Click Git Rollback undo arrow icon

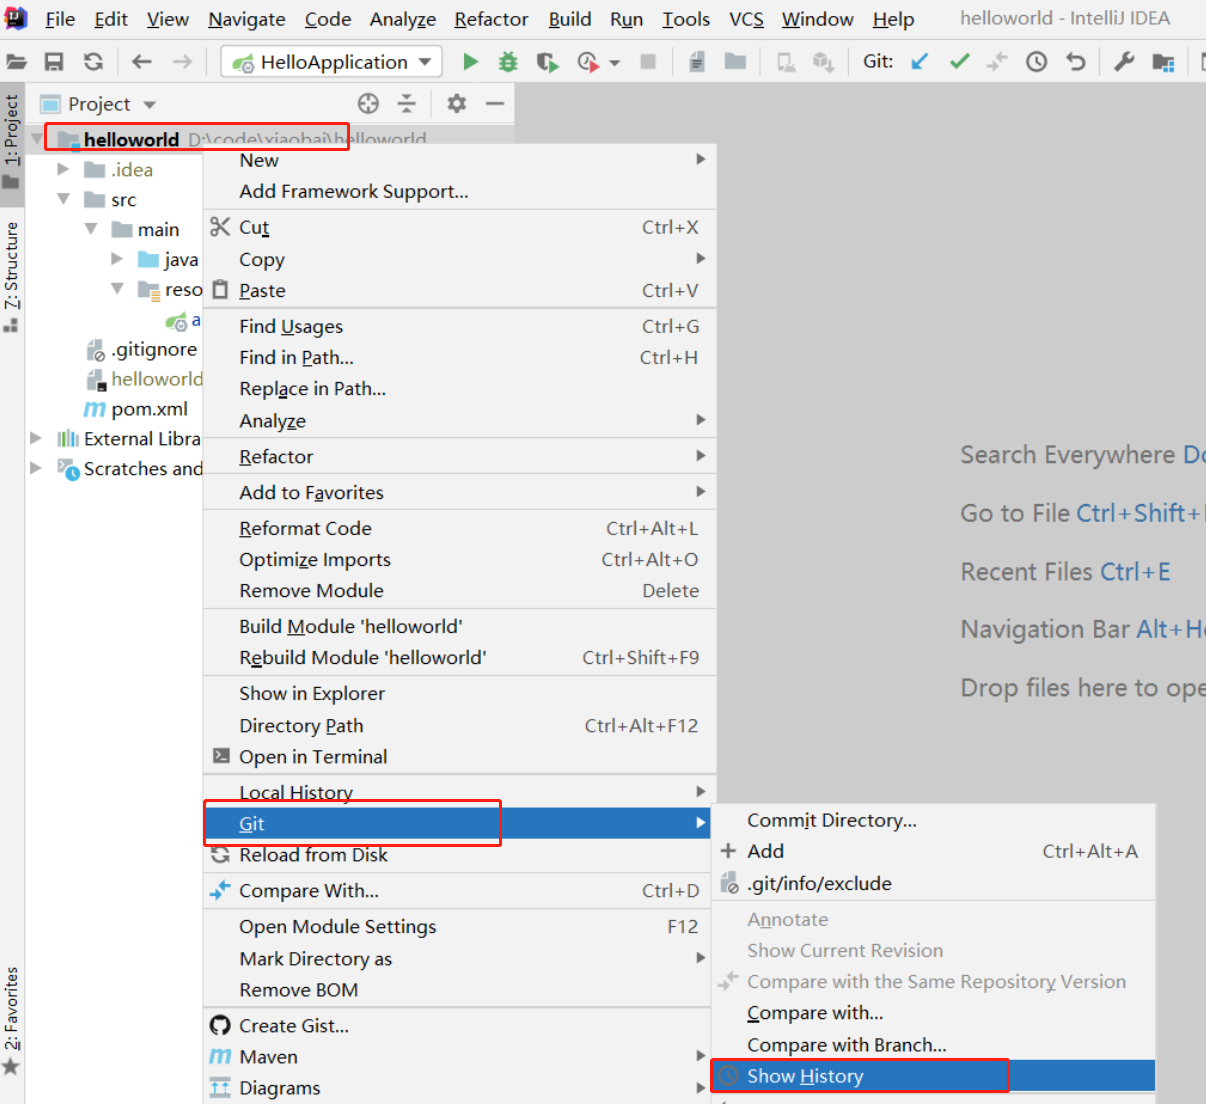tap(1076, 62)
